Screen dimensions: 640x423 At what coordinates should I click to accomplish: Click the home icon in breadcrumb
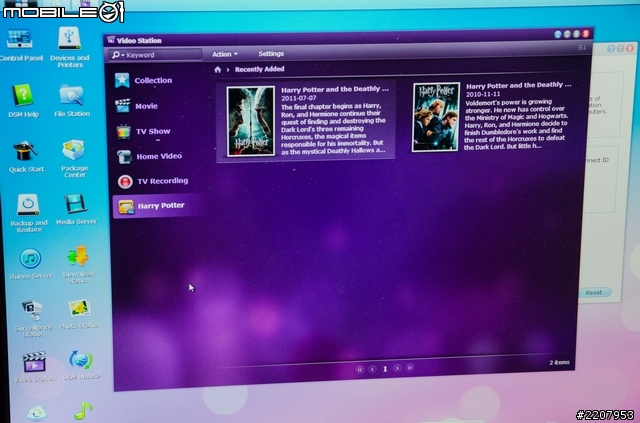click(x=218, y=69)
